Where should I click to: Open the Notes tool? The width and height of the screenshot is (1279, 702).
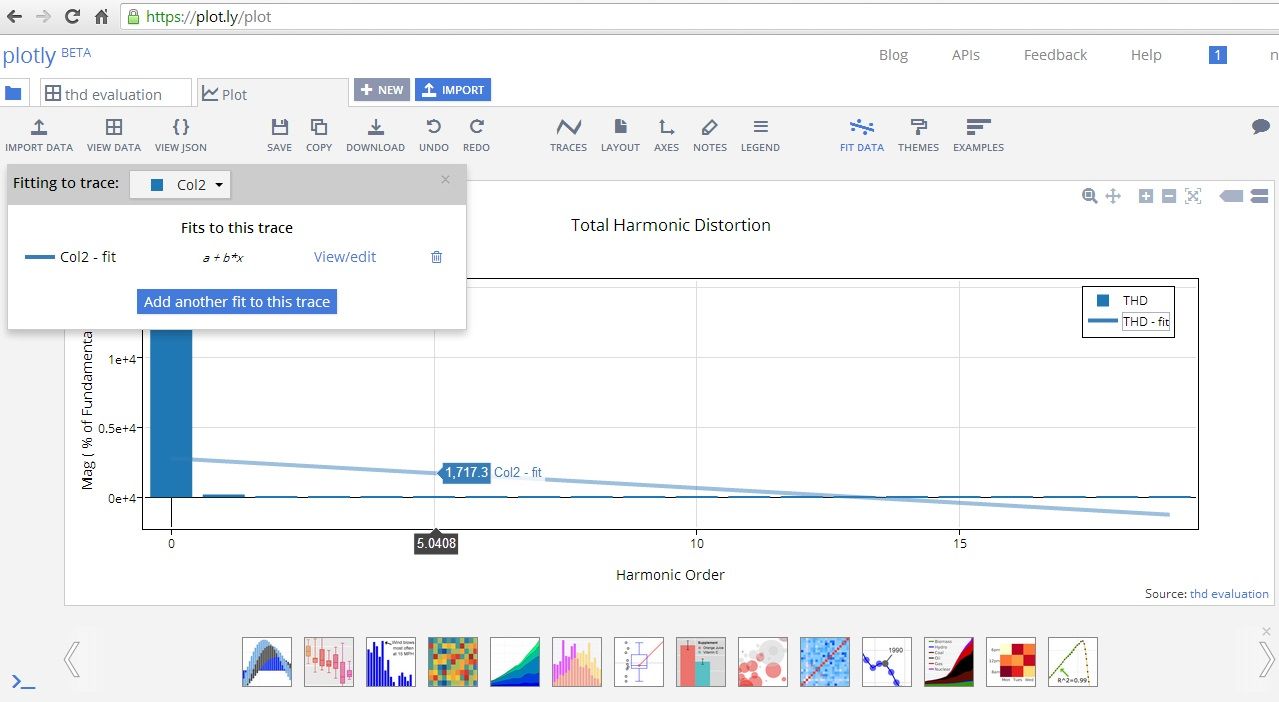click(x=709, y=133)
